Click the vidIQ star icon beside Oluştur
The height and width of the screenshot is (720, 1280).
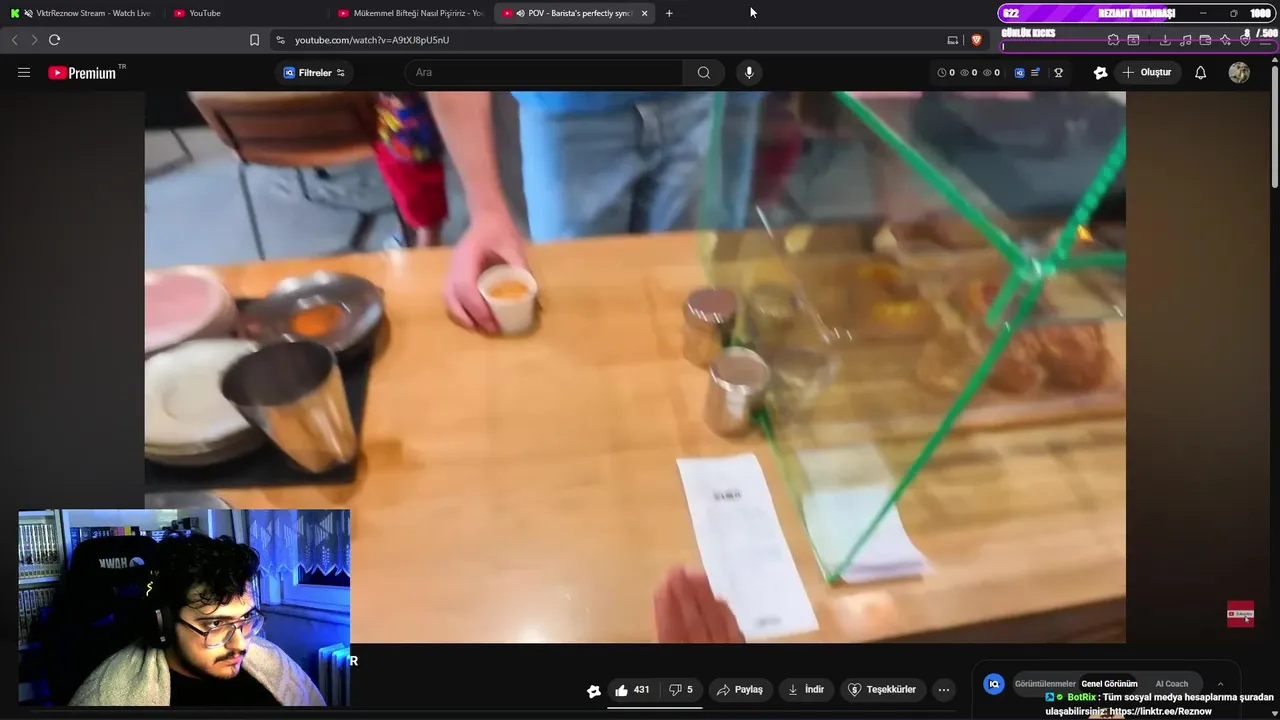[x=1101, y=72]
